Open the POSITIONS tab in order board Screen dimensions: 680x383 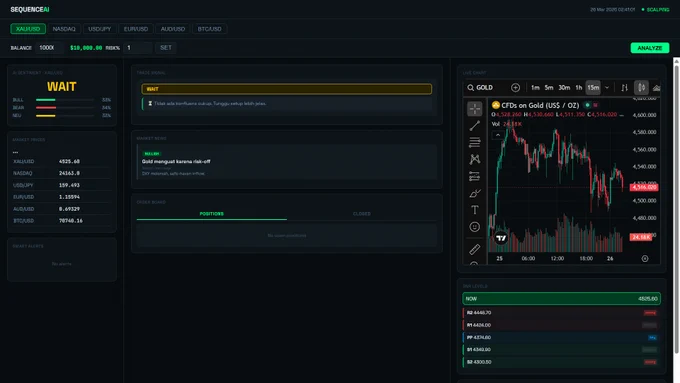212,214
